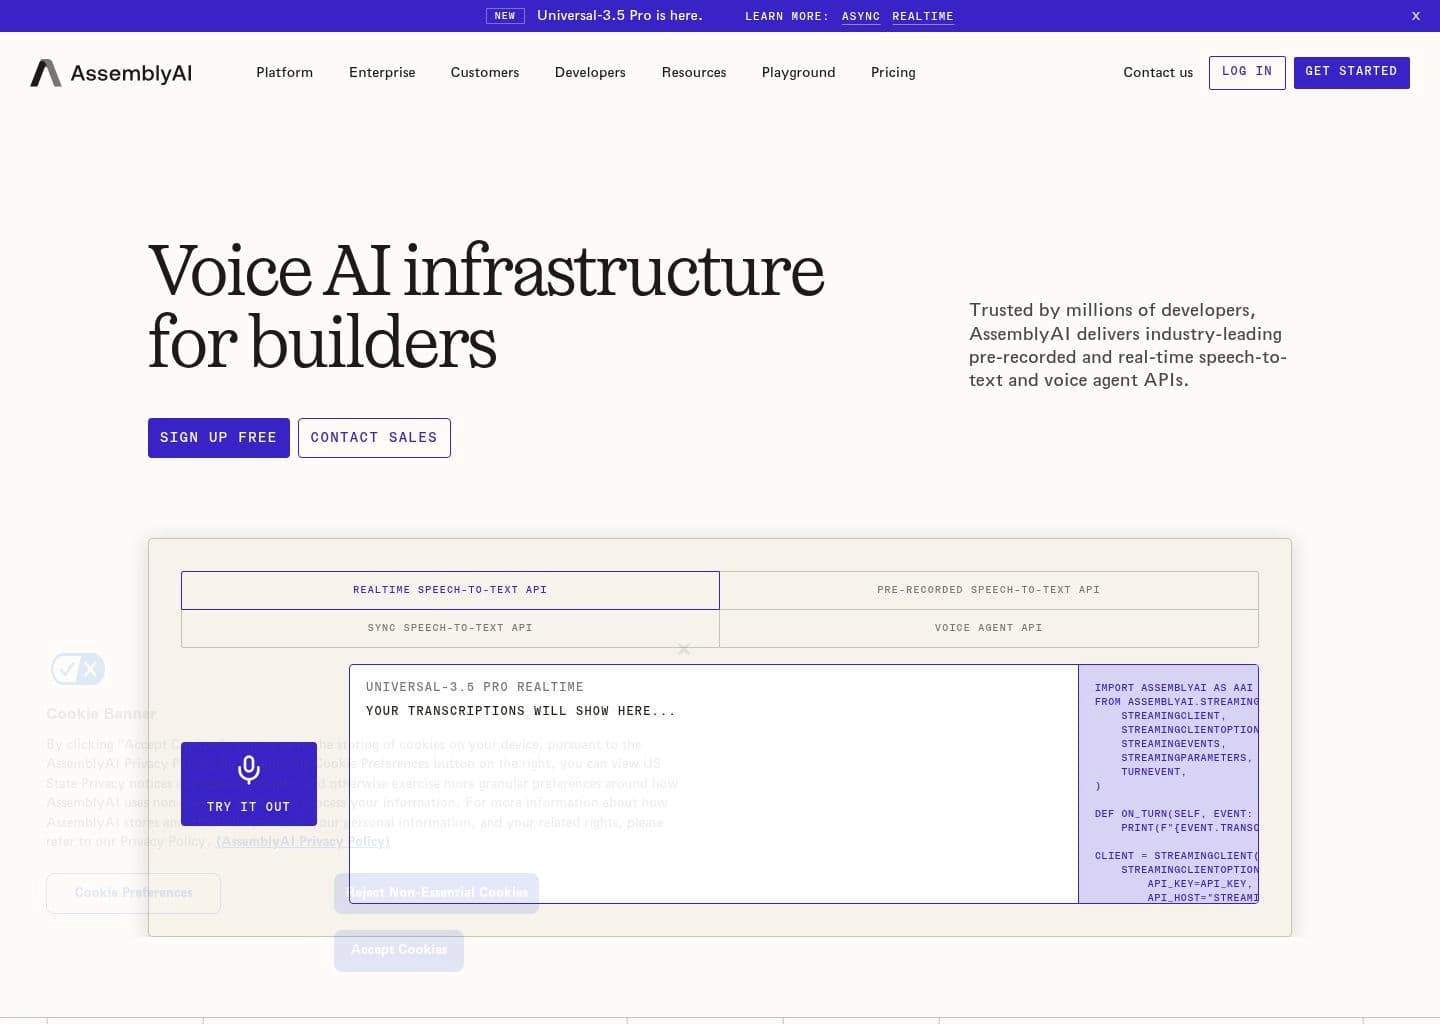Click the Accept Cookies button
Viewport: 1440px width, 1024px height.
[x=399, y=950]
